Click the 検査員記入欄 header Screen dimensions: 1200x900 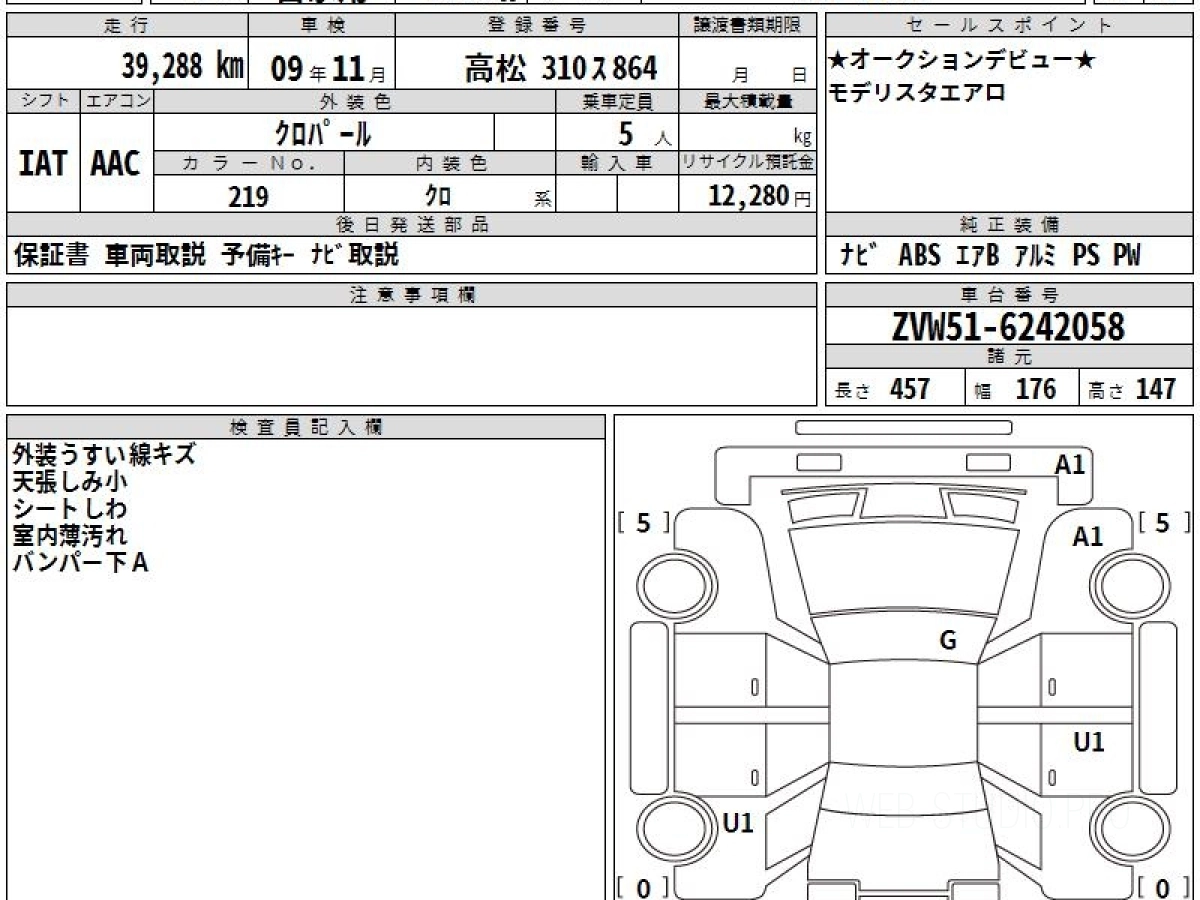point(306,427)
